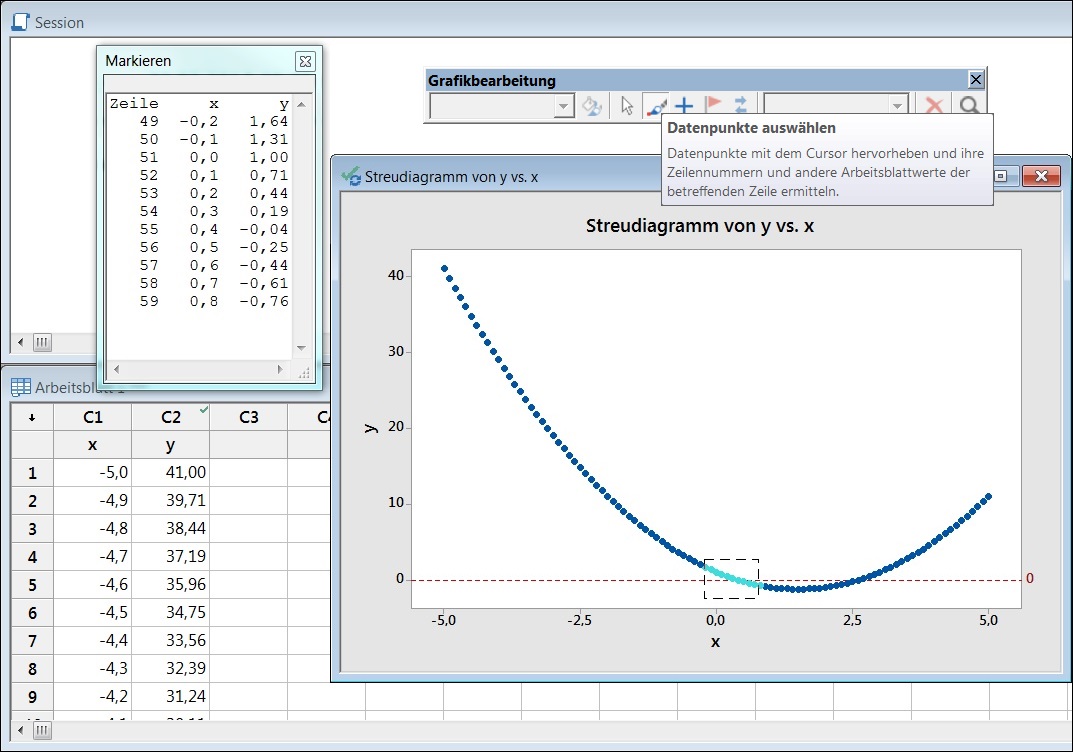Click up arrow of Markieren vertical scrollbar
This screenshot has width=1073, height=752.
pyautogui.click(x=301, y=104)
